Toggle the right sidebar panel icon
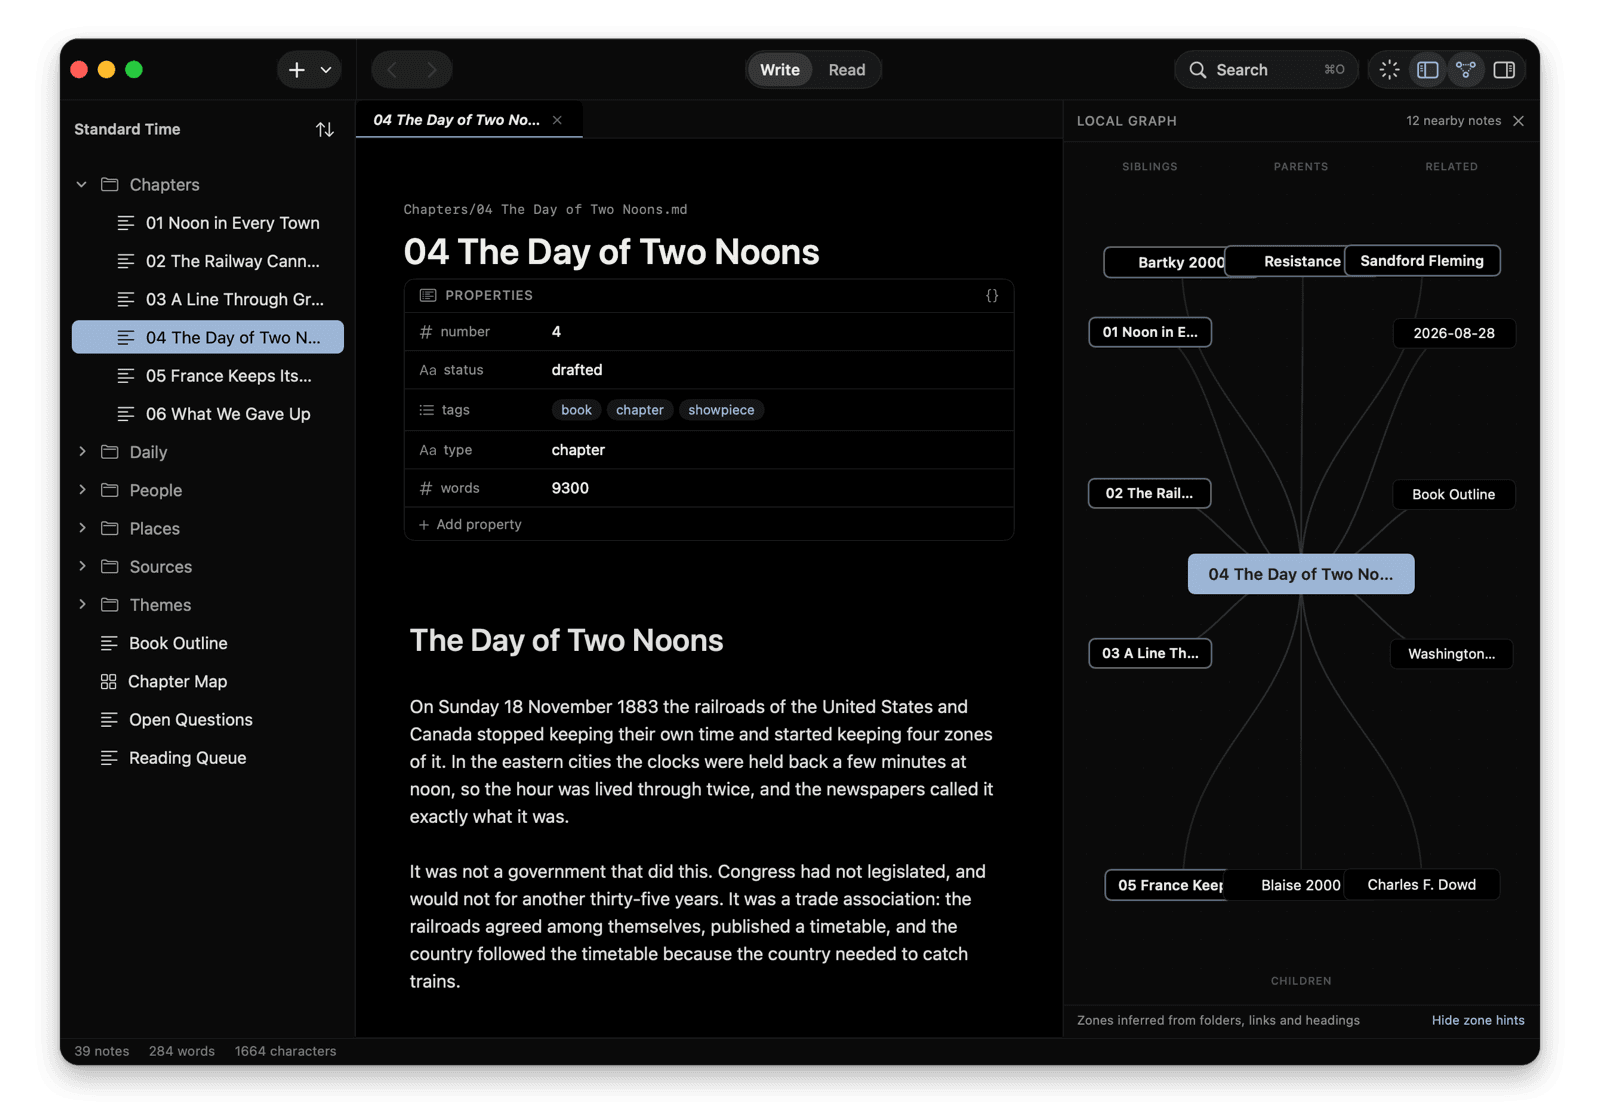1600x1118 pixels. point(1504,70)
